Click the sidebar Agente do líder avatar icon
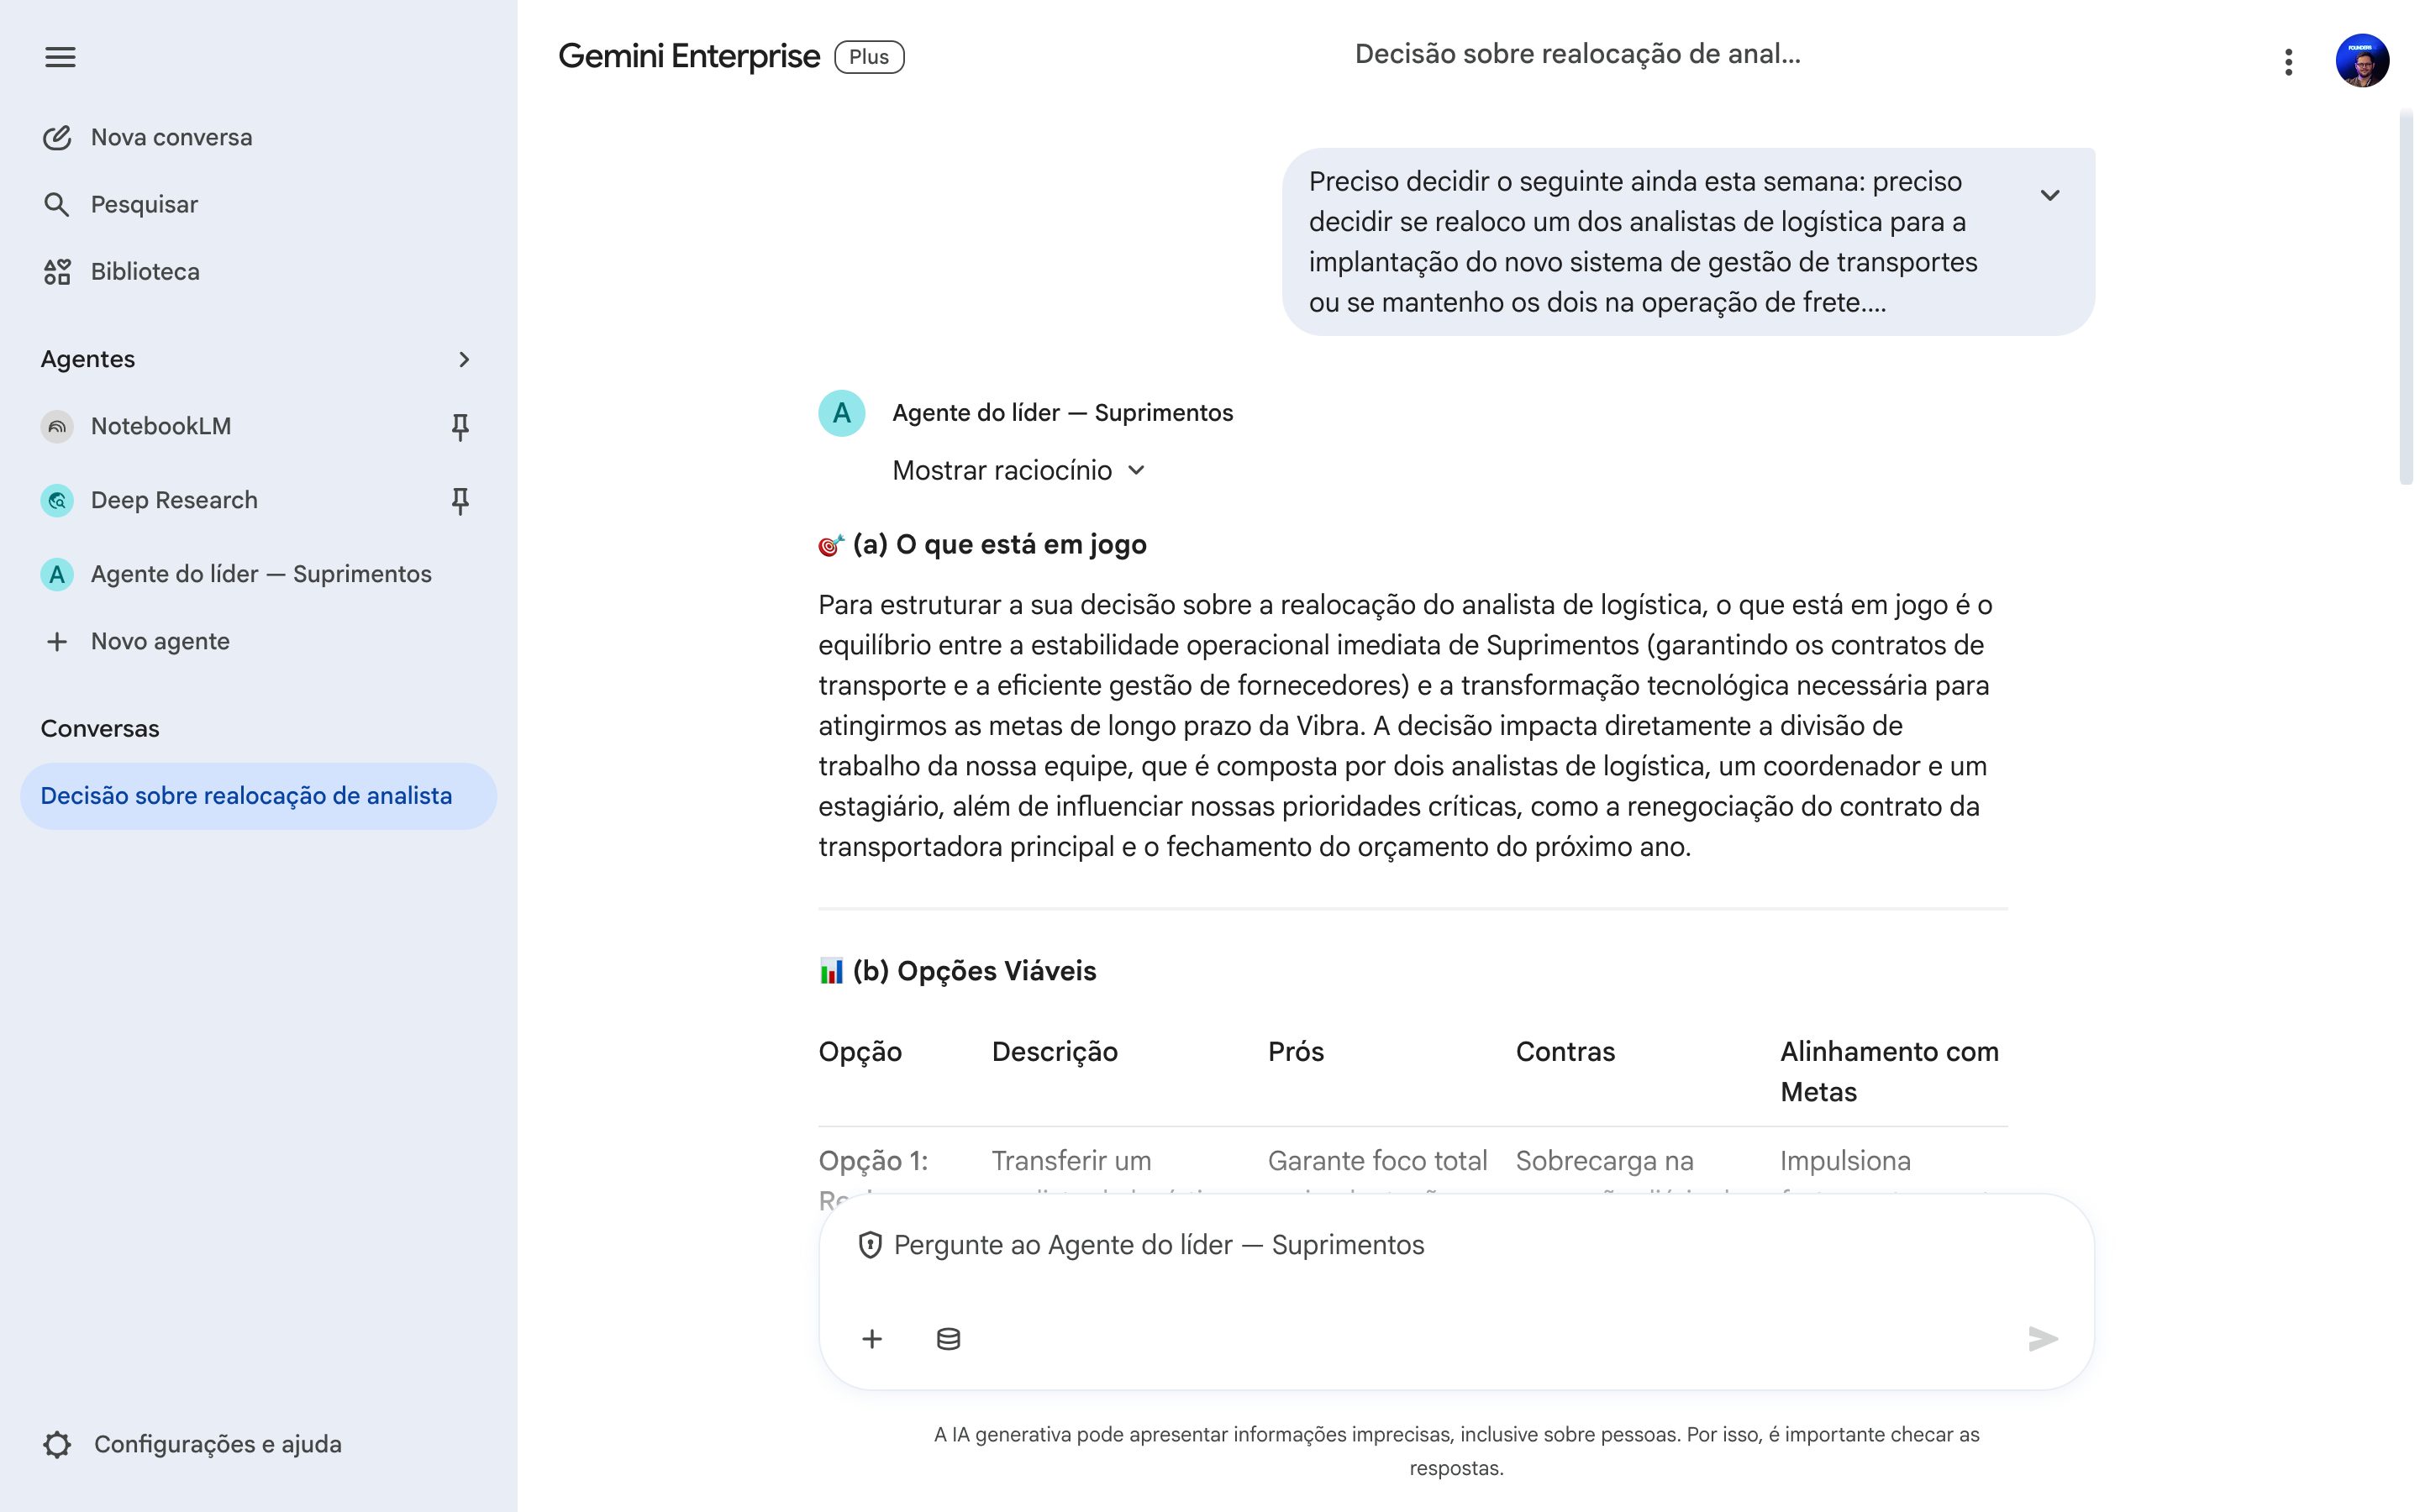The width and height of the screenshot is (2420, 1512). (x=57, y=574)
